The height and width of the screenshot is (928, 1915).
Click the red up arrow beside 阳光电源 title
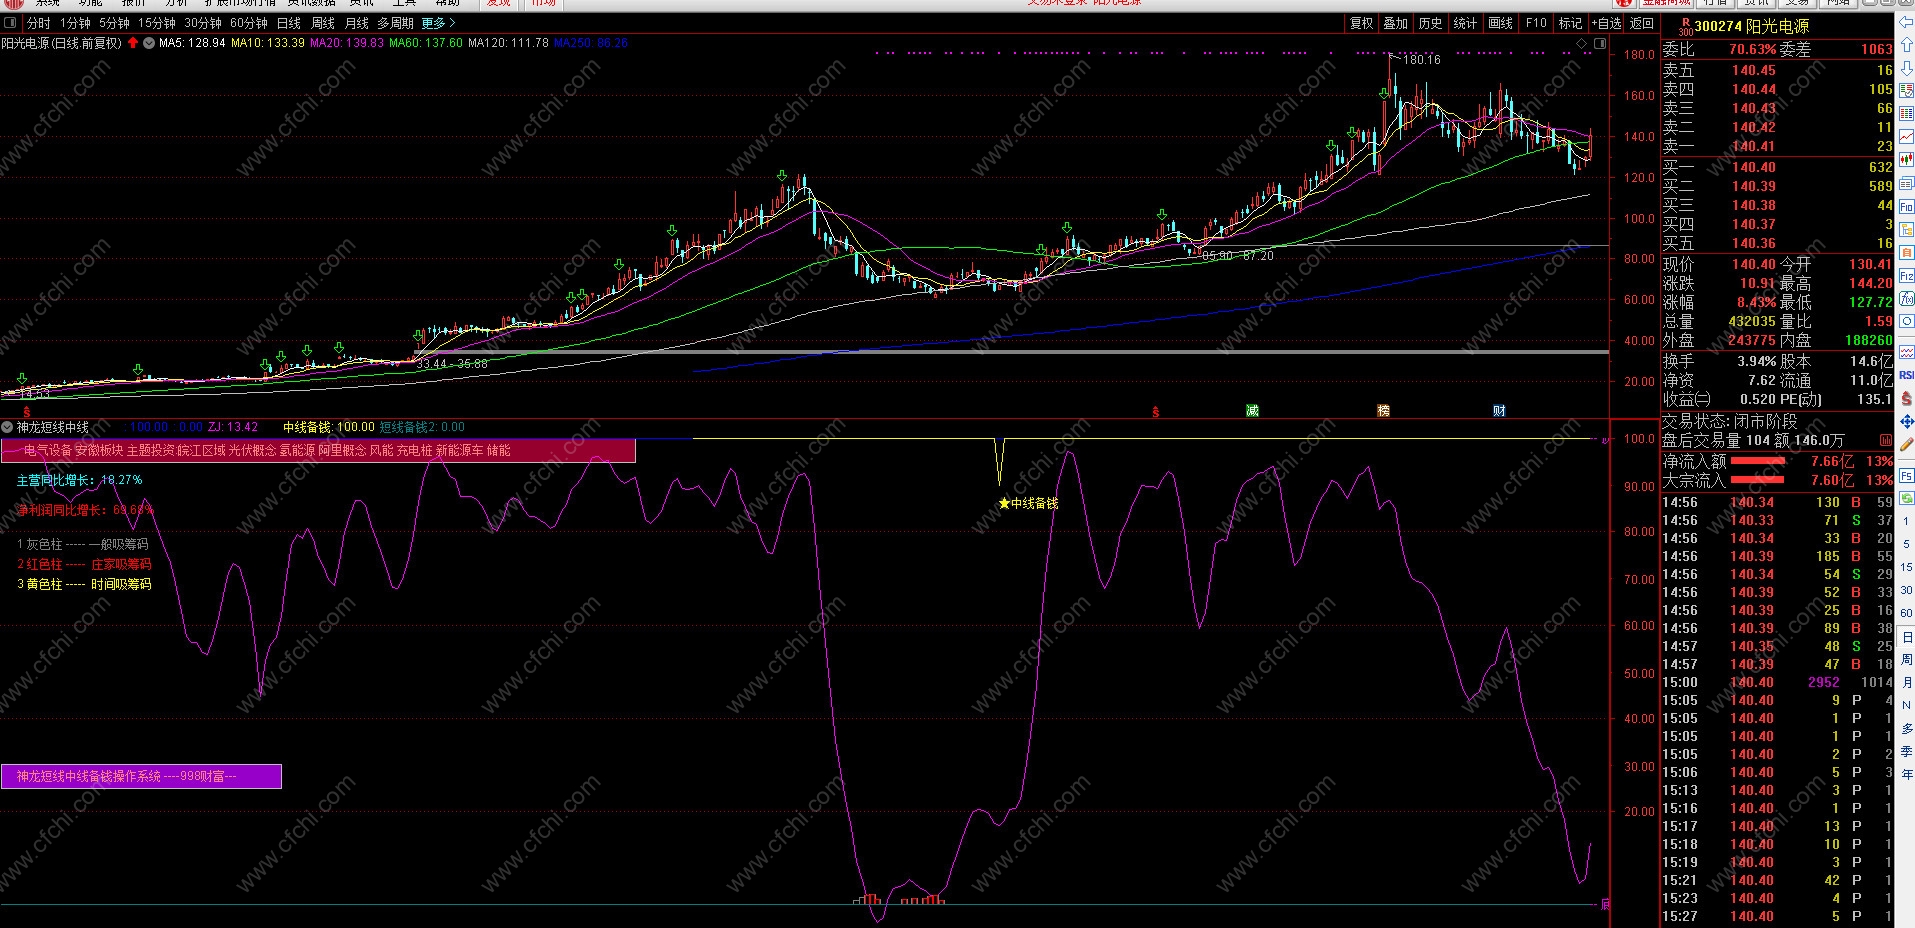point(133,43)
